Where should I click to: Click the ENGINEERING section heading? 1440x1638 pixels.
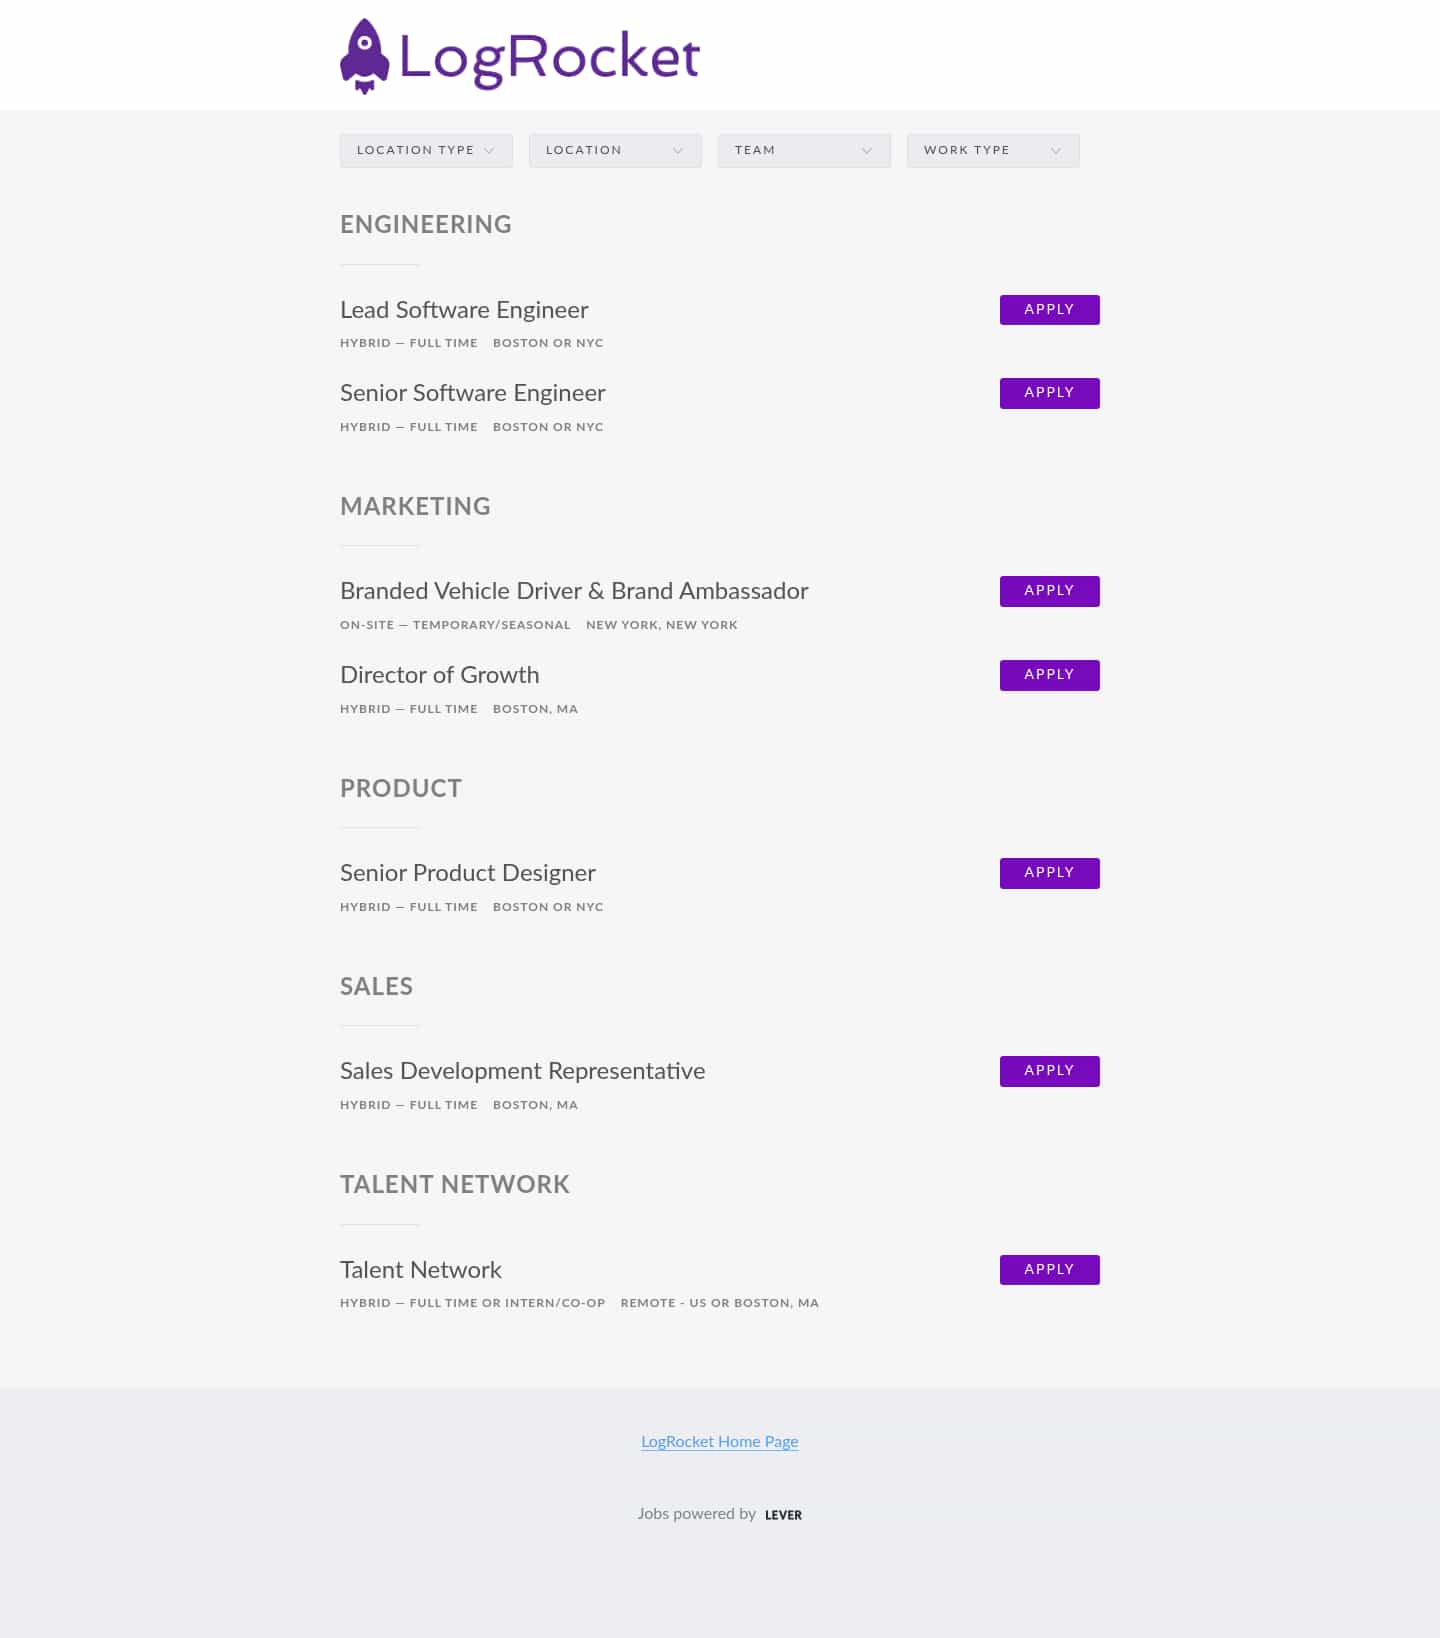point(425,224)
